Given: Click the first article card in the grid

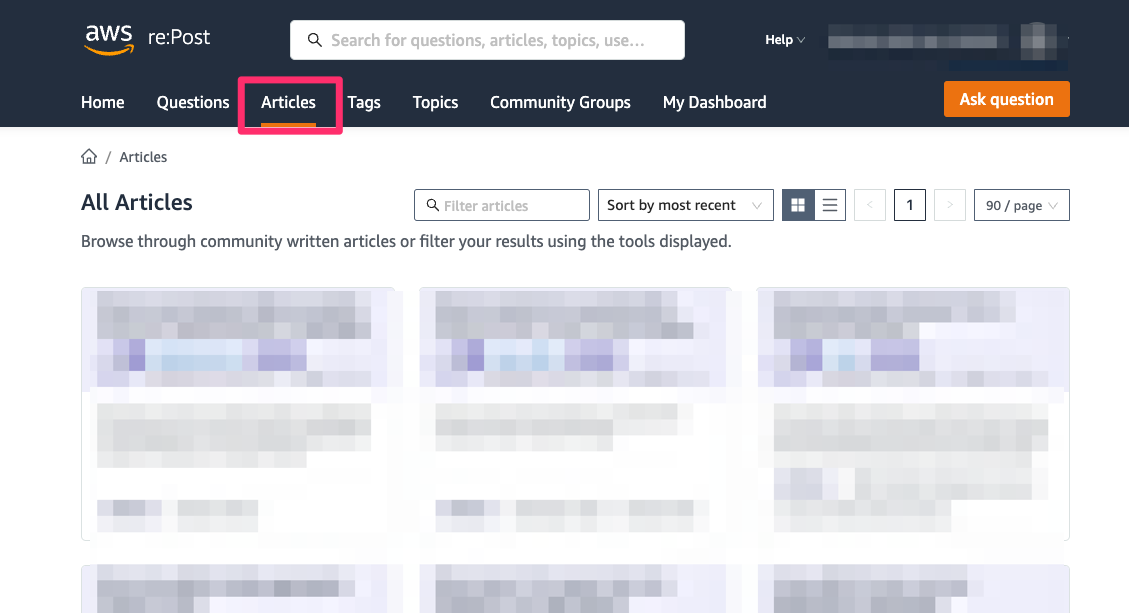Looking at the screenshot, I should [x=240, y=413].
